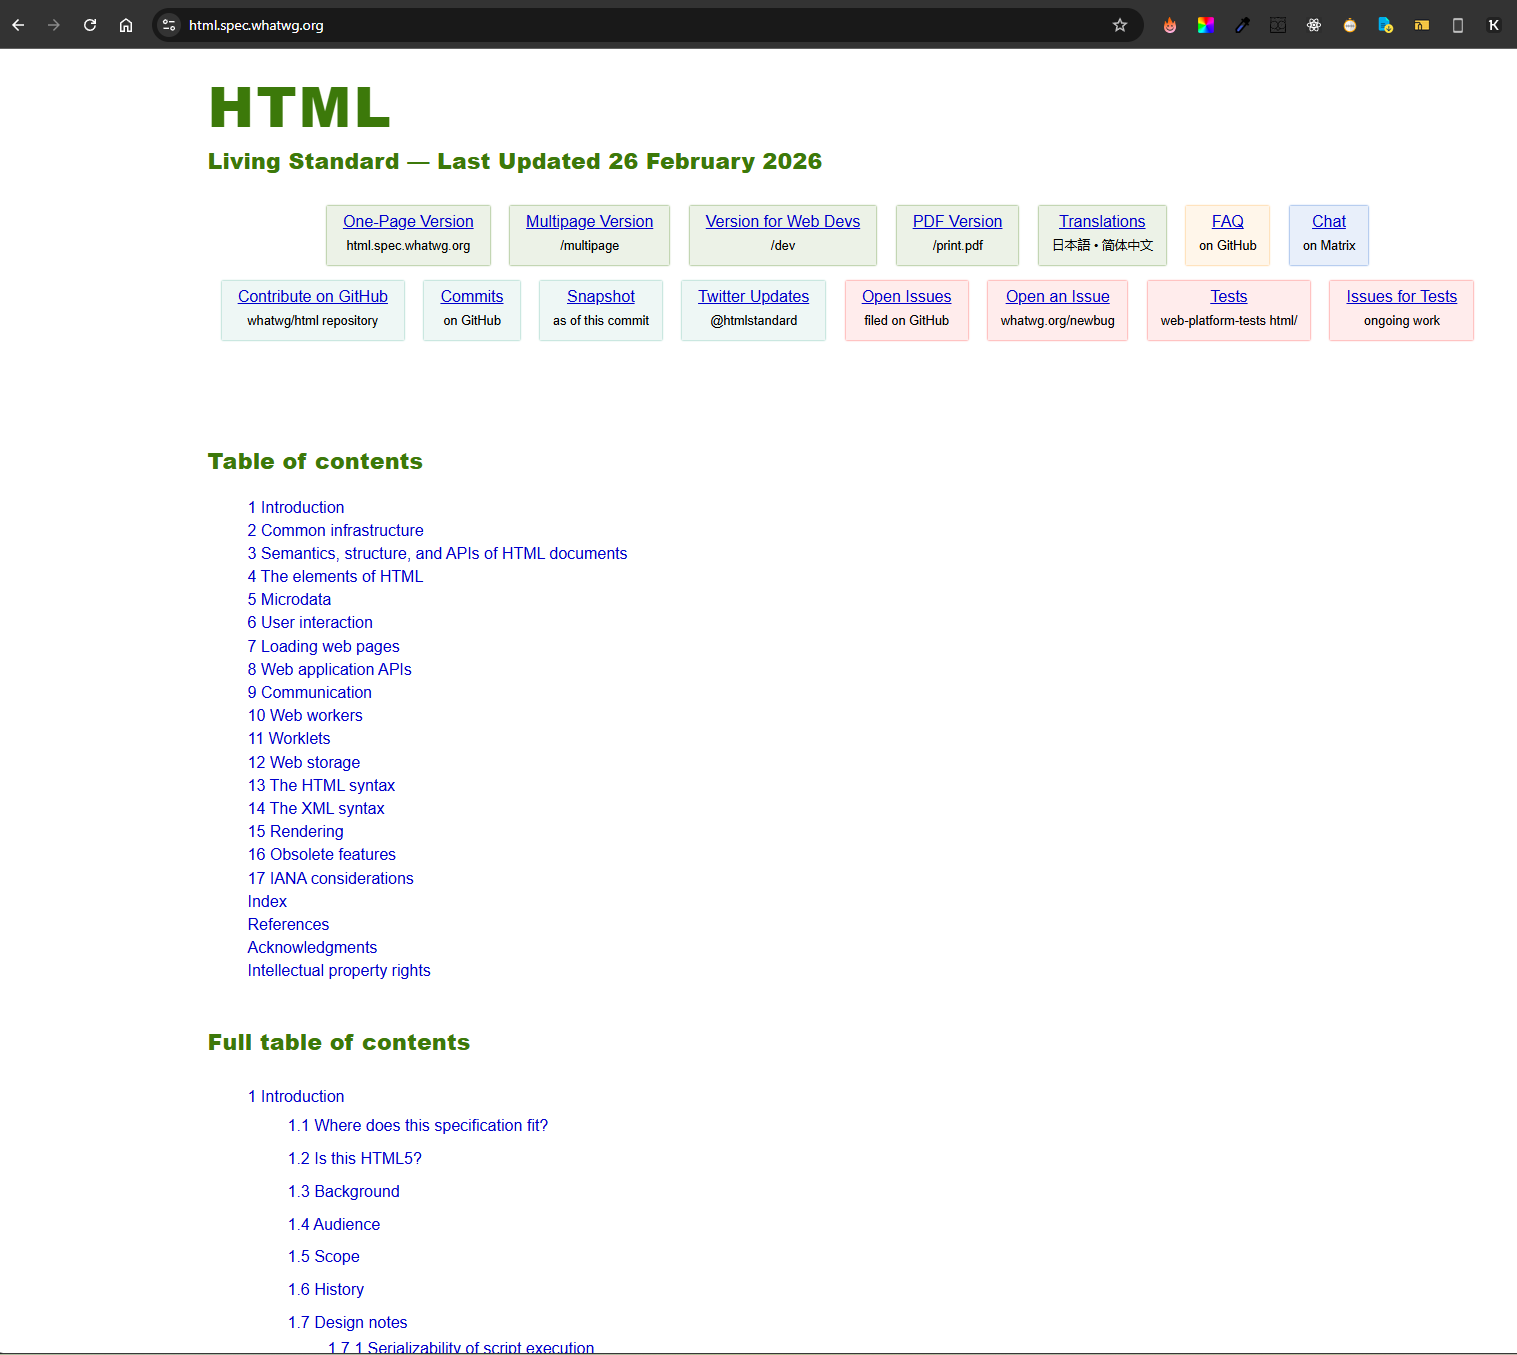Jump to 6 User interaction

click(x=310, y=622)
